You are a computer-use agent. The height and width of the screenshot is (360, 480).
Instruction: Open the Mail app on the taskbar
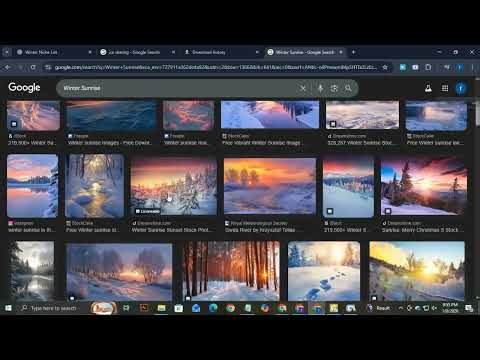point(196,308)
